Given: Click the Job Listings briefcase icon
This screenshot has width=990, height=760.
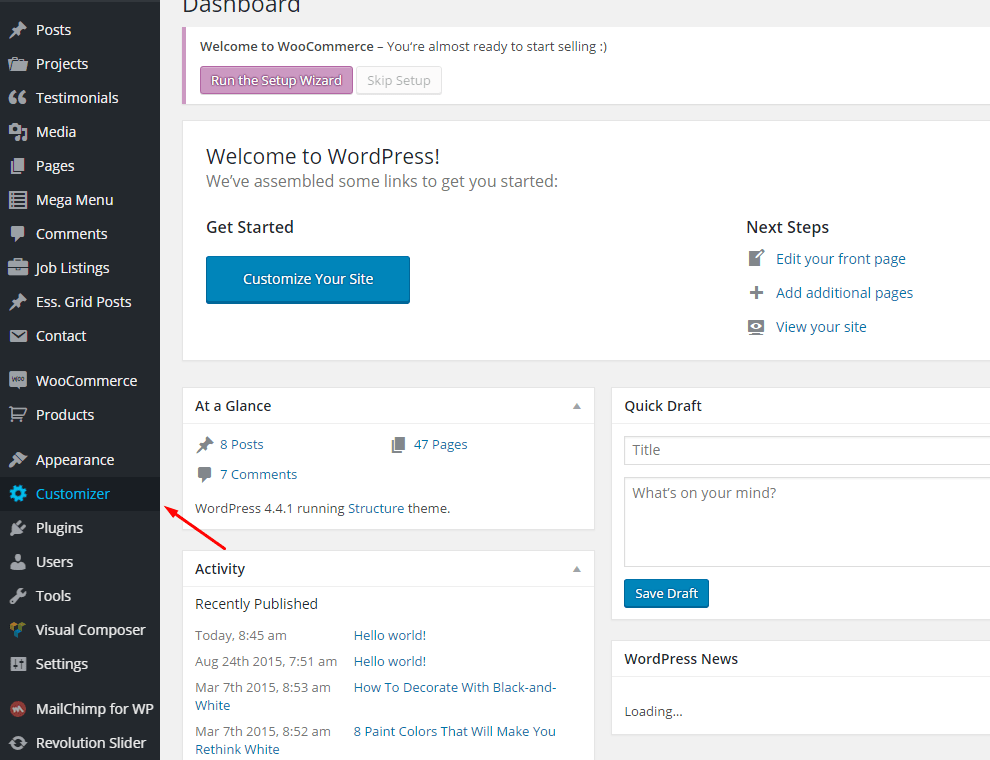Looking at the screenshot, I should (x=18, y=268).
